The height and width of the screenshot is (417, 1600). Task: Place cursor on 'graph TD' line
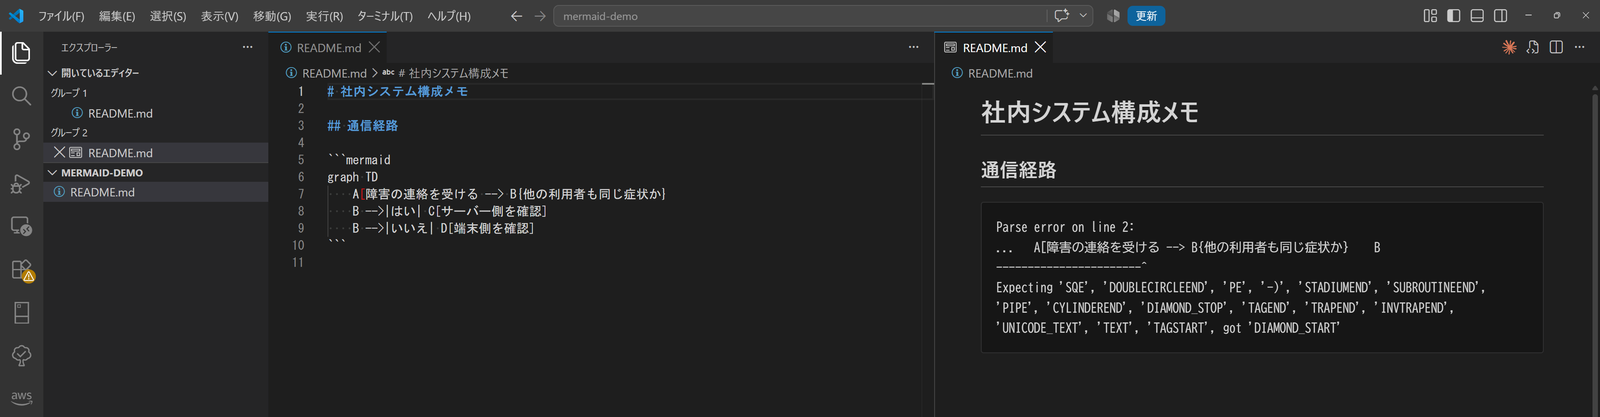click(352, 177)
